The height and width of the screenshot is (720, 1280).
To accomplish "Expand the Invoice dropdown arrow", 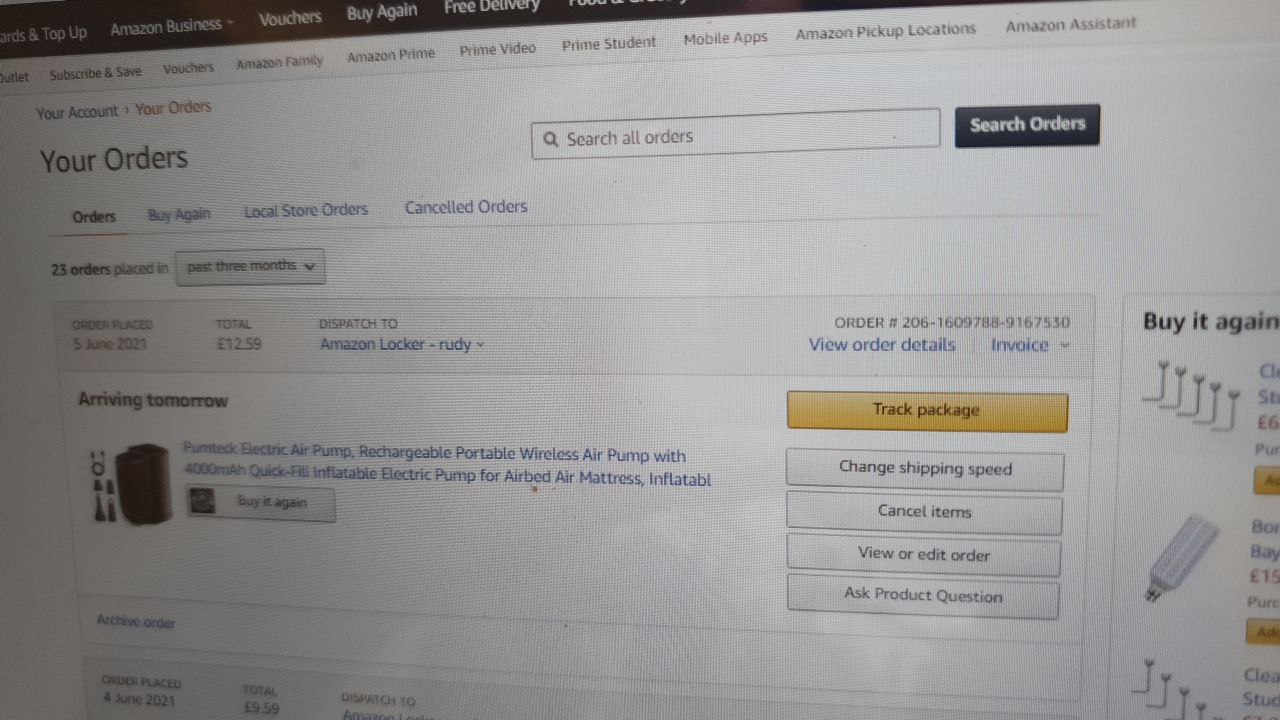I will [1064, 345].
